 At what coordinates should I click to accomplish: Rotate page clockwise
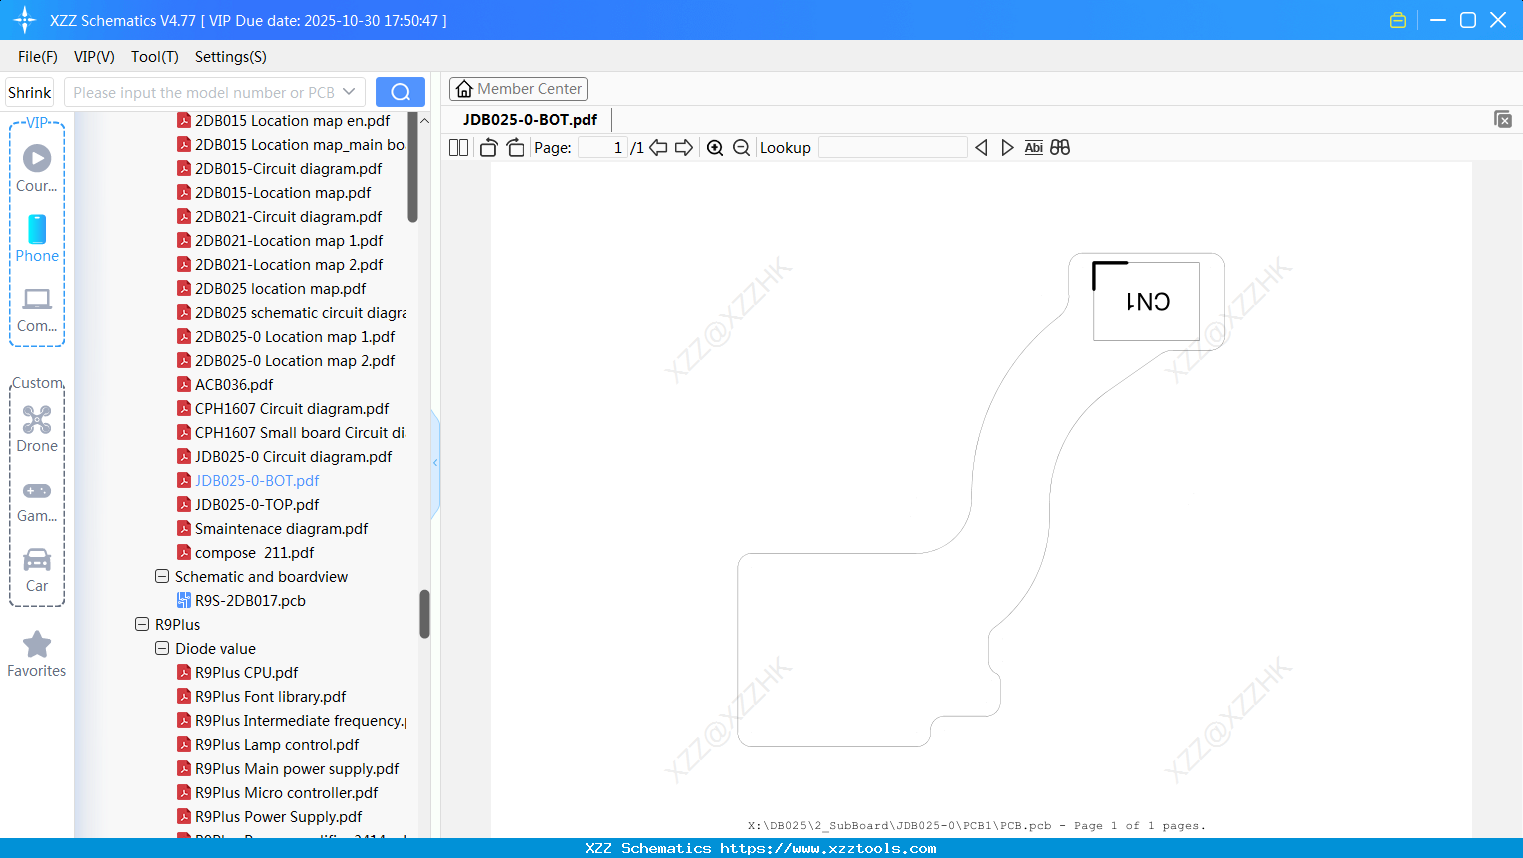(515, 148)
